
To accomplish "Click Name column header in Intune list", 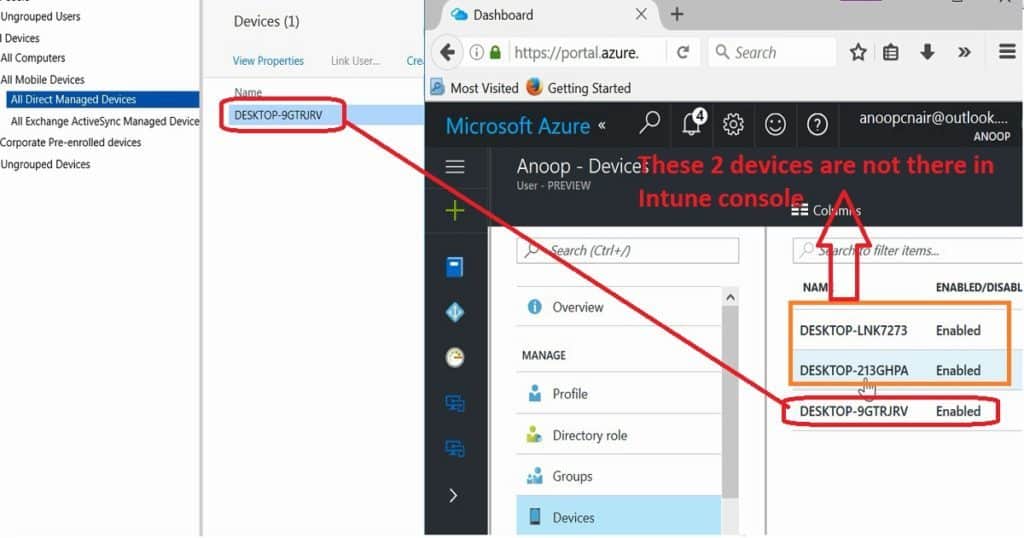I will 248,92.
